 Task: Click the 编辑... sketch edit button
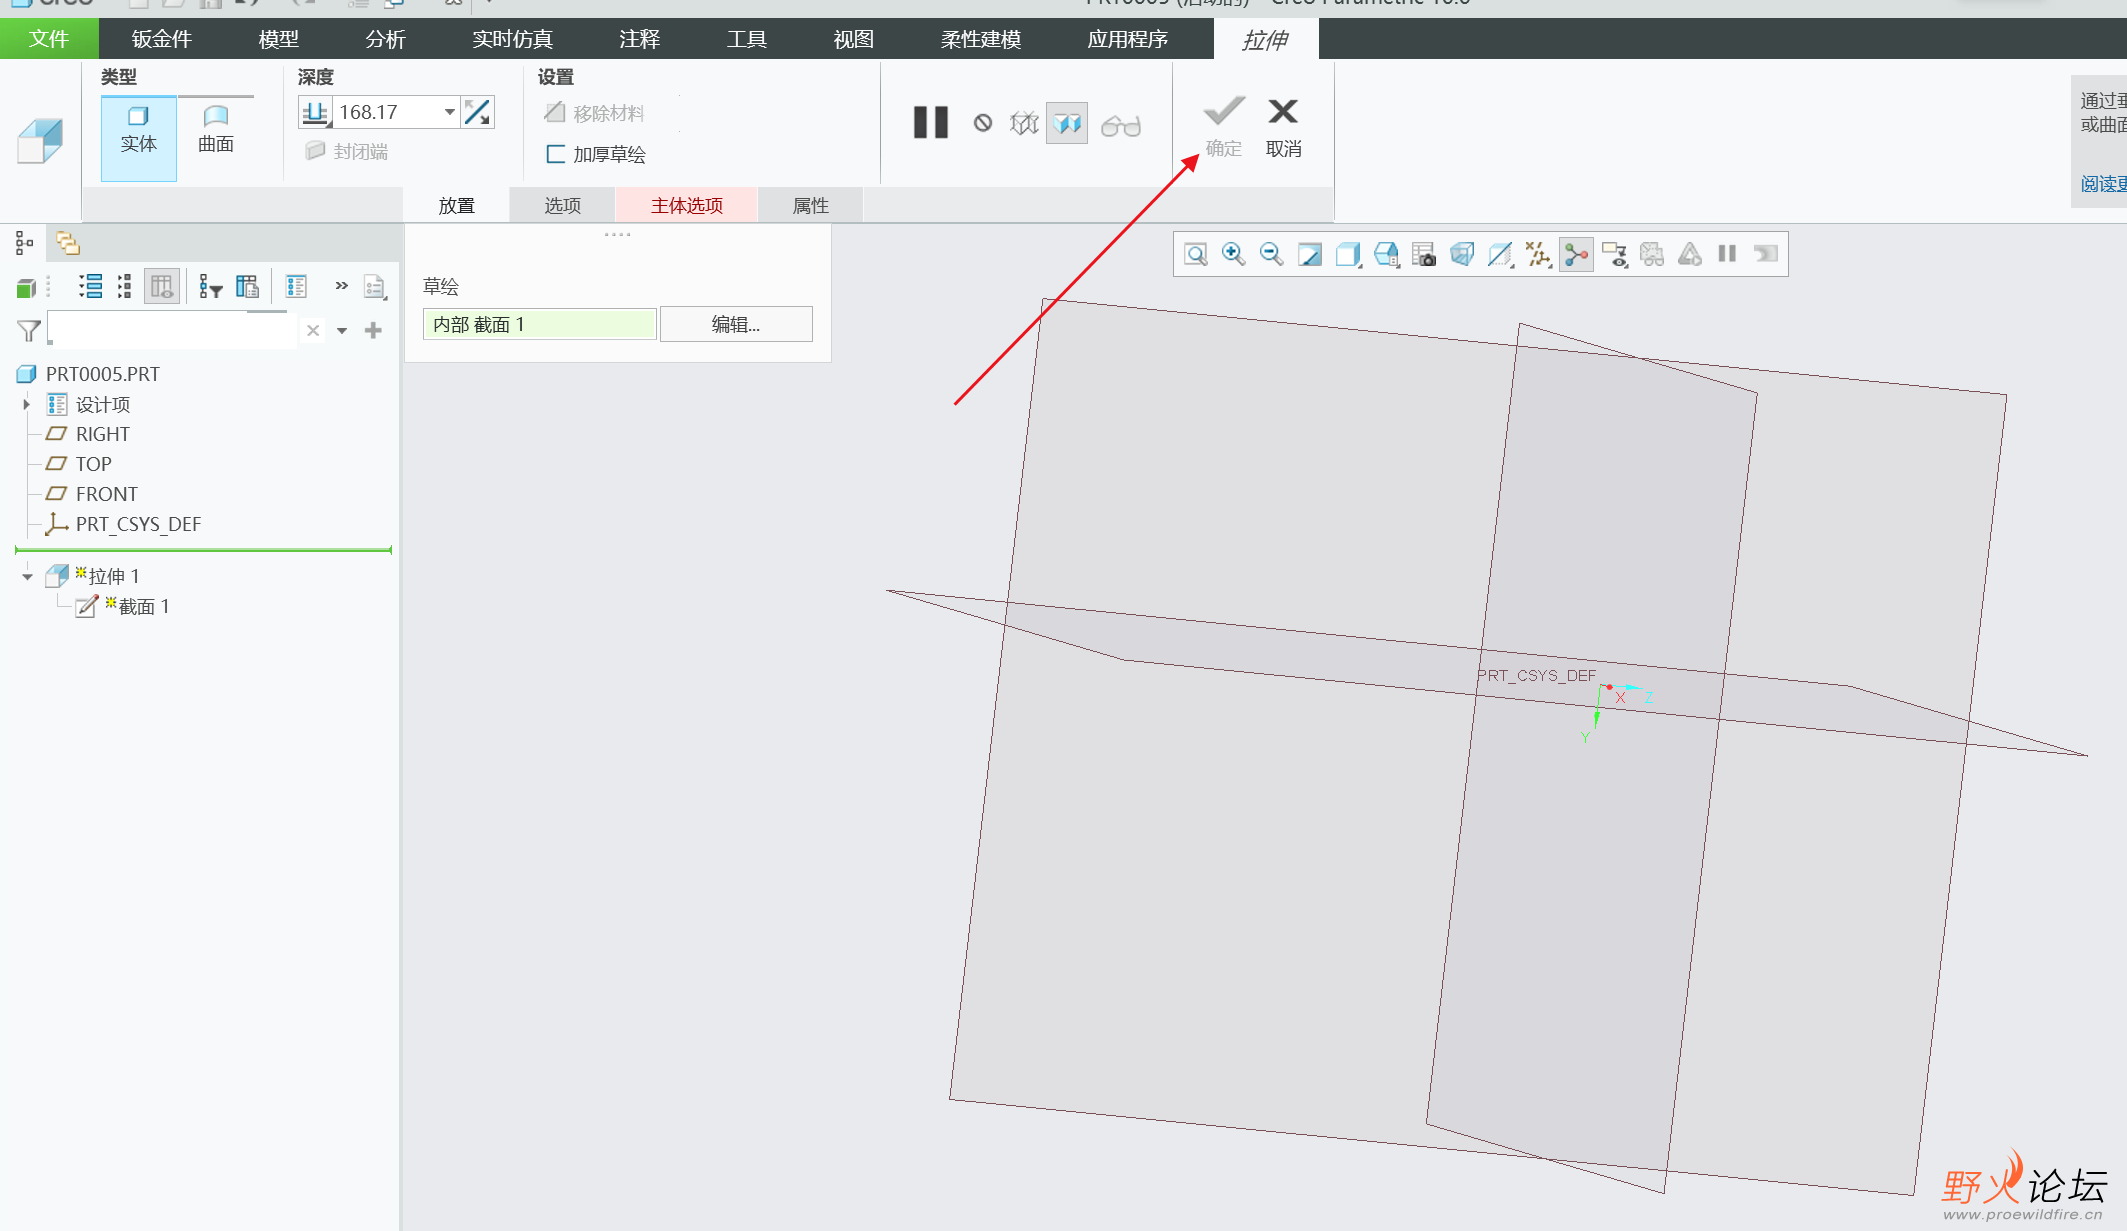click(736, 324)
